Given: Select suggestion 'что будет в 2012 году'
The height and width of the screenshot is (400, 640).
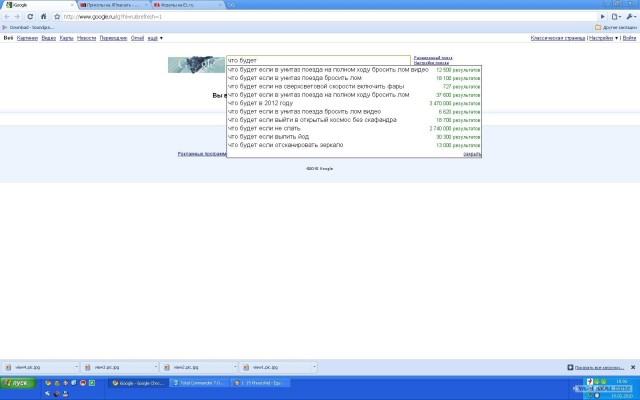Looking at the screenshot, I should (x=354, y=103).
